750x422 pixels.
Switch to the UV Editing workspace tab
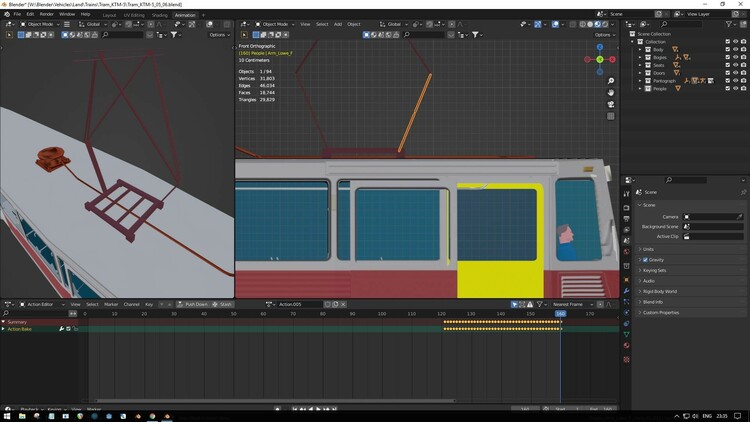pyautogui.click(x=134, y=15)
